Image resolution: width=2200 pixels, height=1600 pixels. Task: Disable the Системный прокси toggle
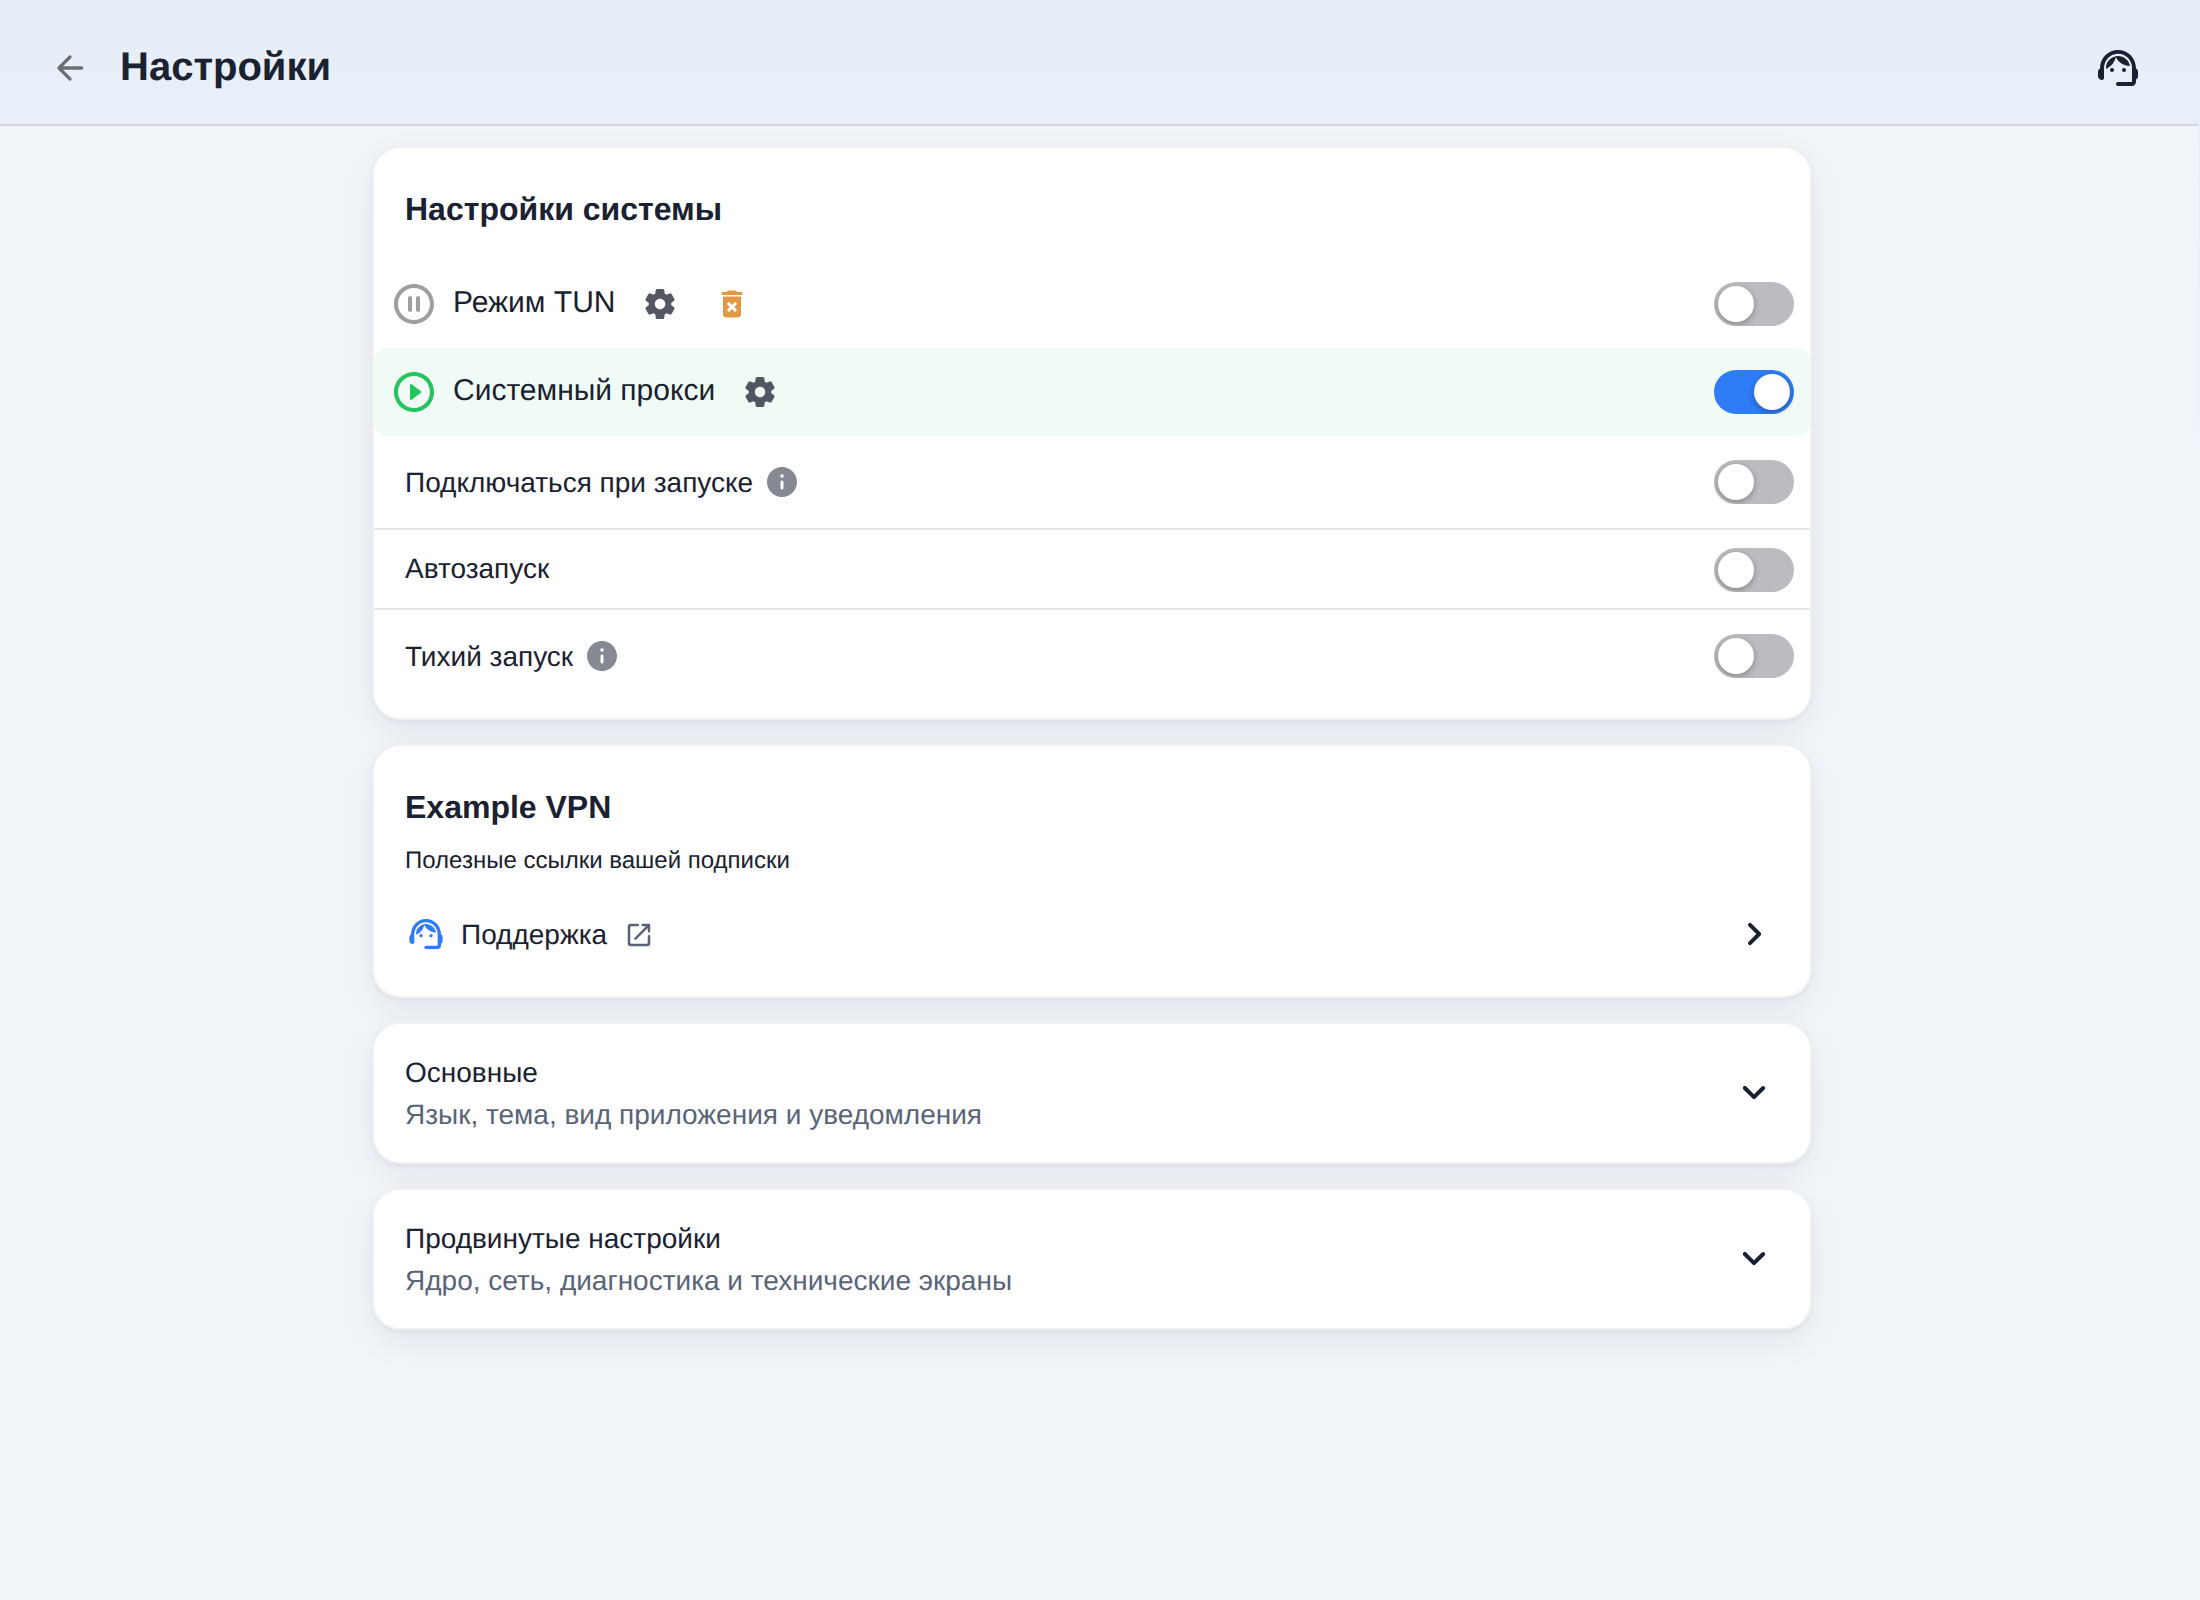(x=1753, y=392)
